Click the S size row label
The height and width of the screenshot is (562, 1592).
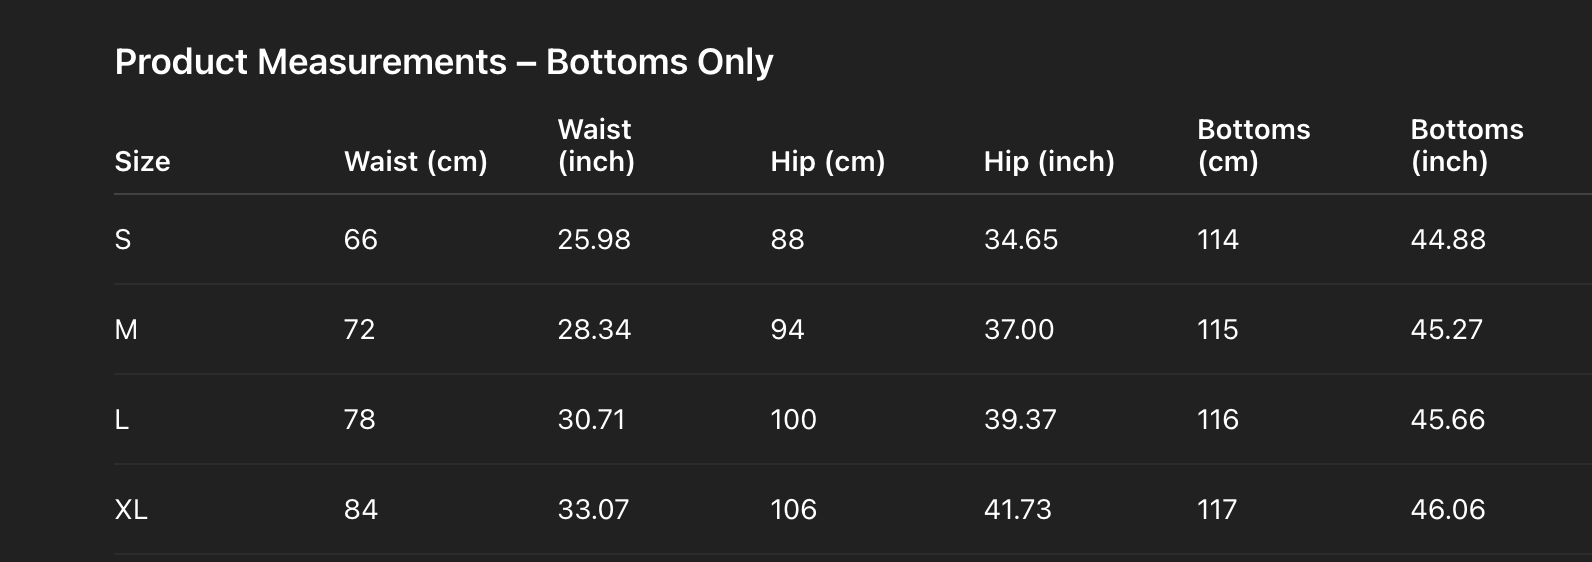coord(123,240)
